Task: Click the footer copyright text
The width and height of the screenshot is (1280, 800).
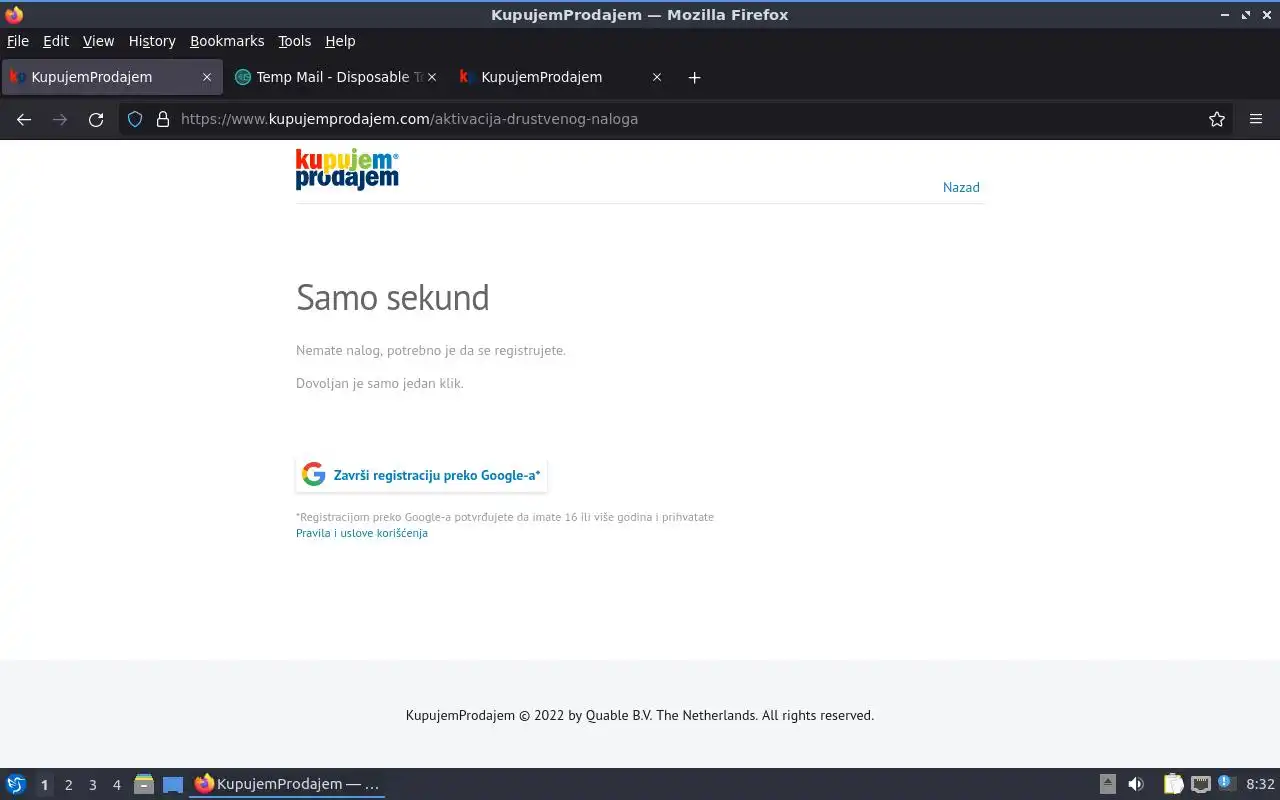Action: [640, 715]
